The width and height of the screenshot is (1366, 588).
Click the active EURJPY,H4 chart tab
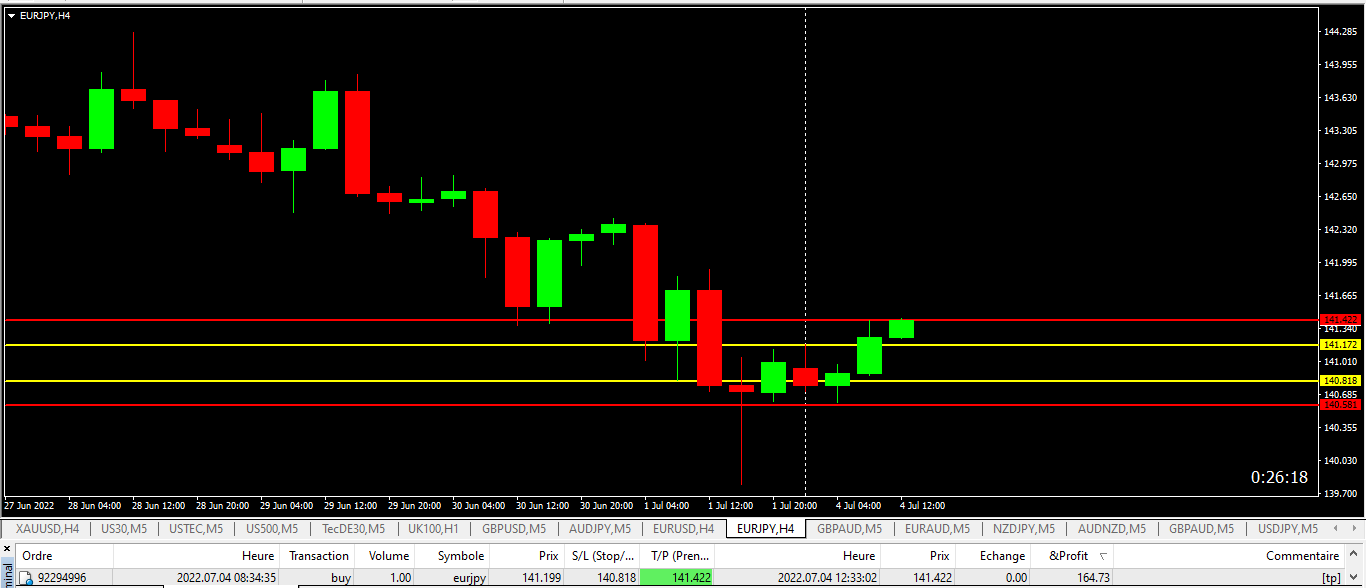765,528
